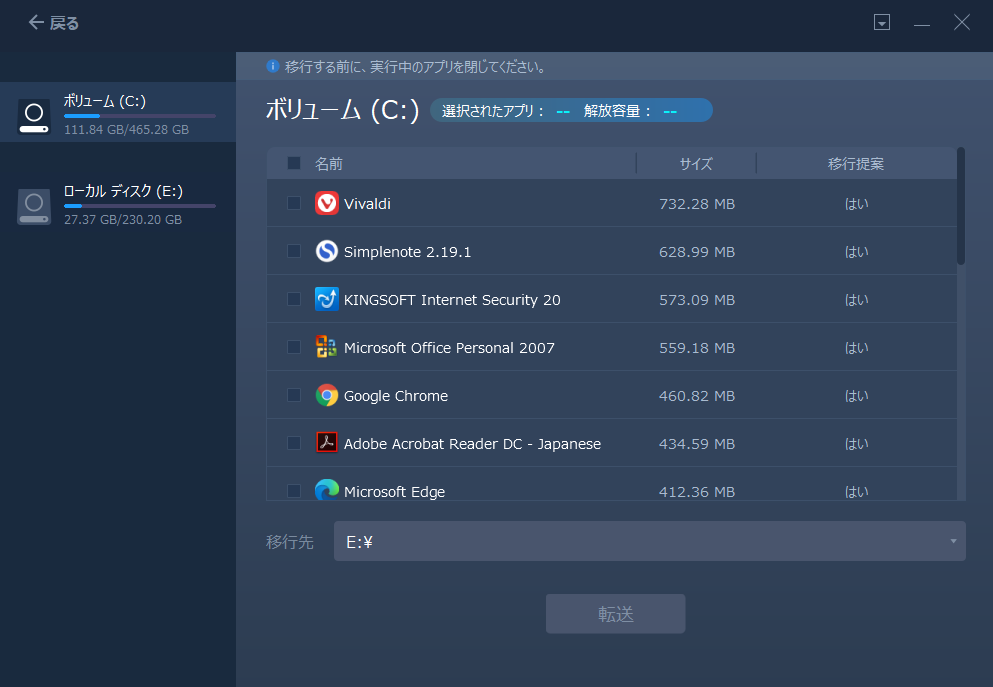Go back with the 戻る link text
Viewport: 993px width, 687px height.
(65, 23)
